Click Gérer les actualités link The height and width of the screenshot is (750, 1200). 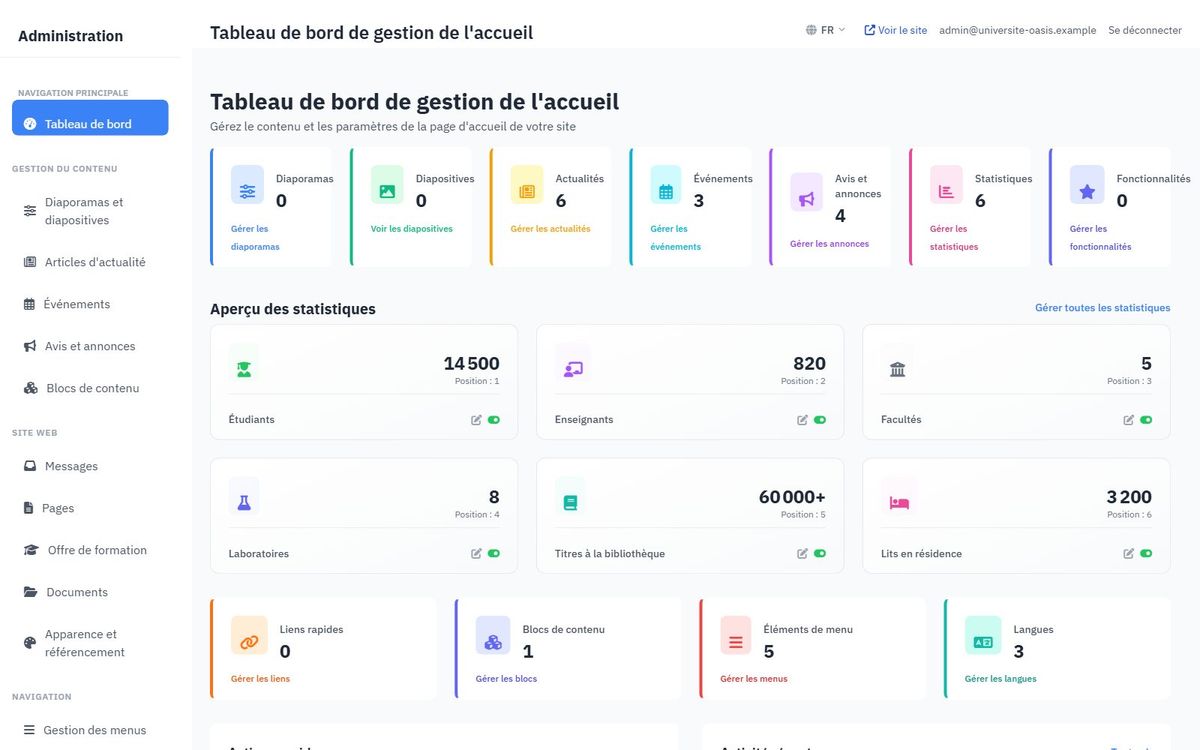[x=551, y=228]
